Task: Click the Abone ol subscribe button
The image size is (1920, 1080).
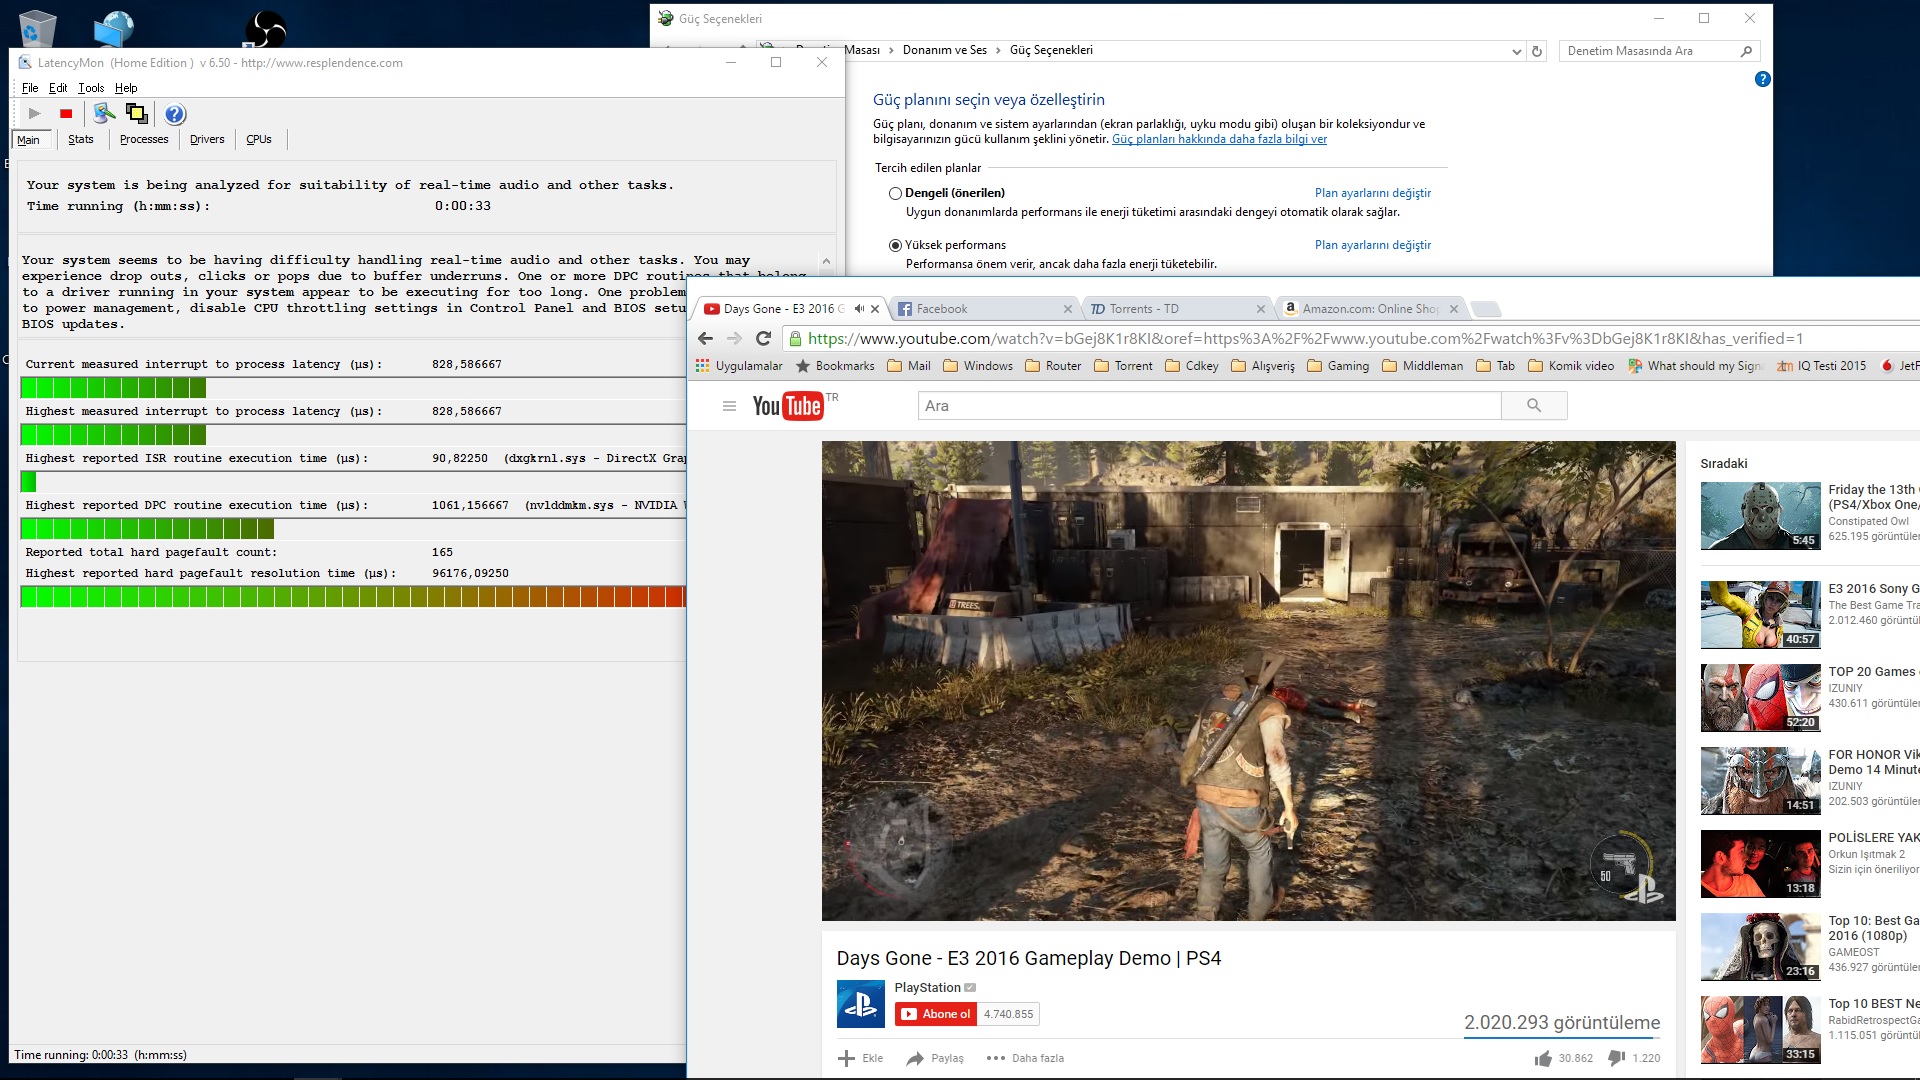Action: click(937, 1014)
